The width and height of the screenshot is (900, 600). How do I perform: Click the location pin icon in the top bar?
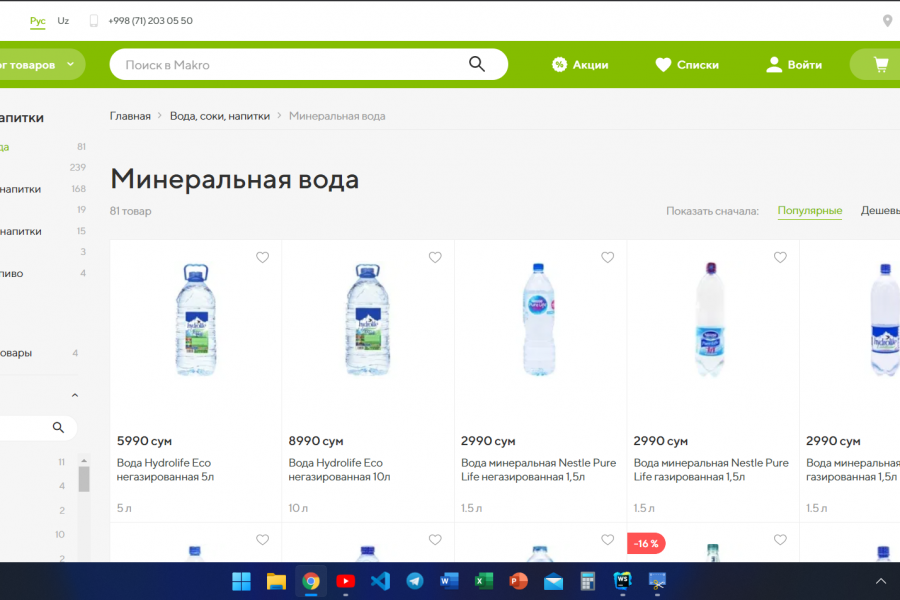point(887,21)
